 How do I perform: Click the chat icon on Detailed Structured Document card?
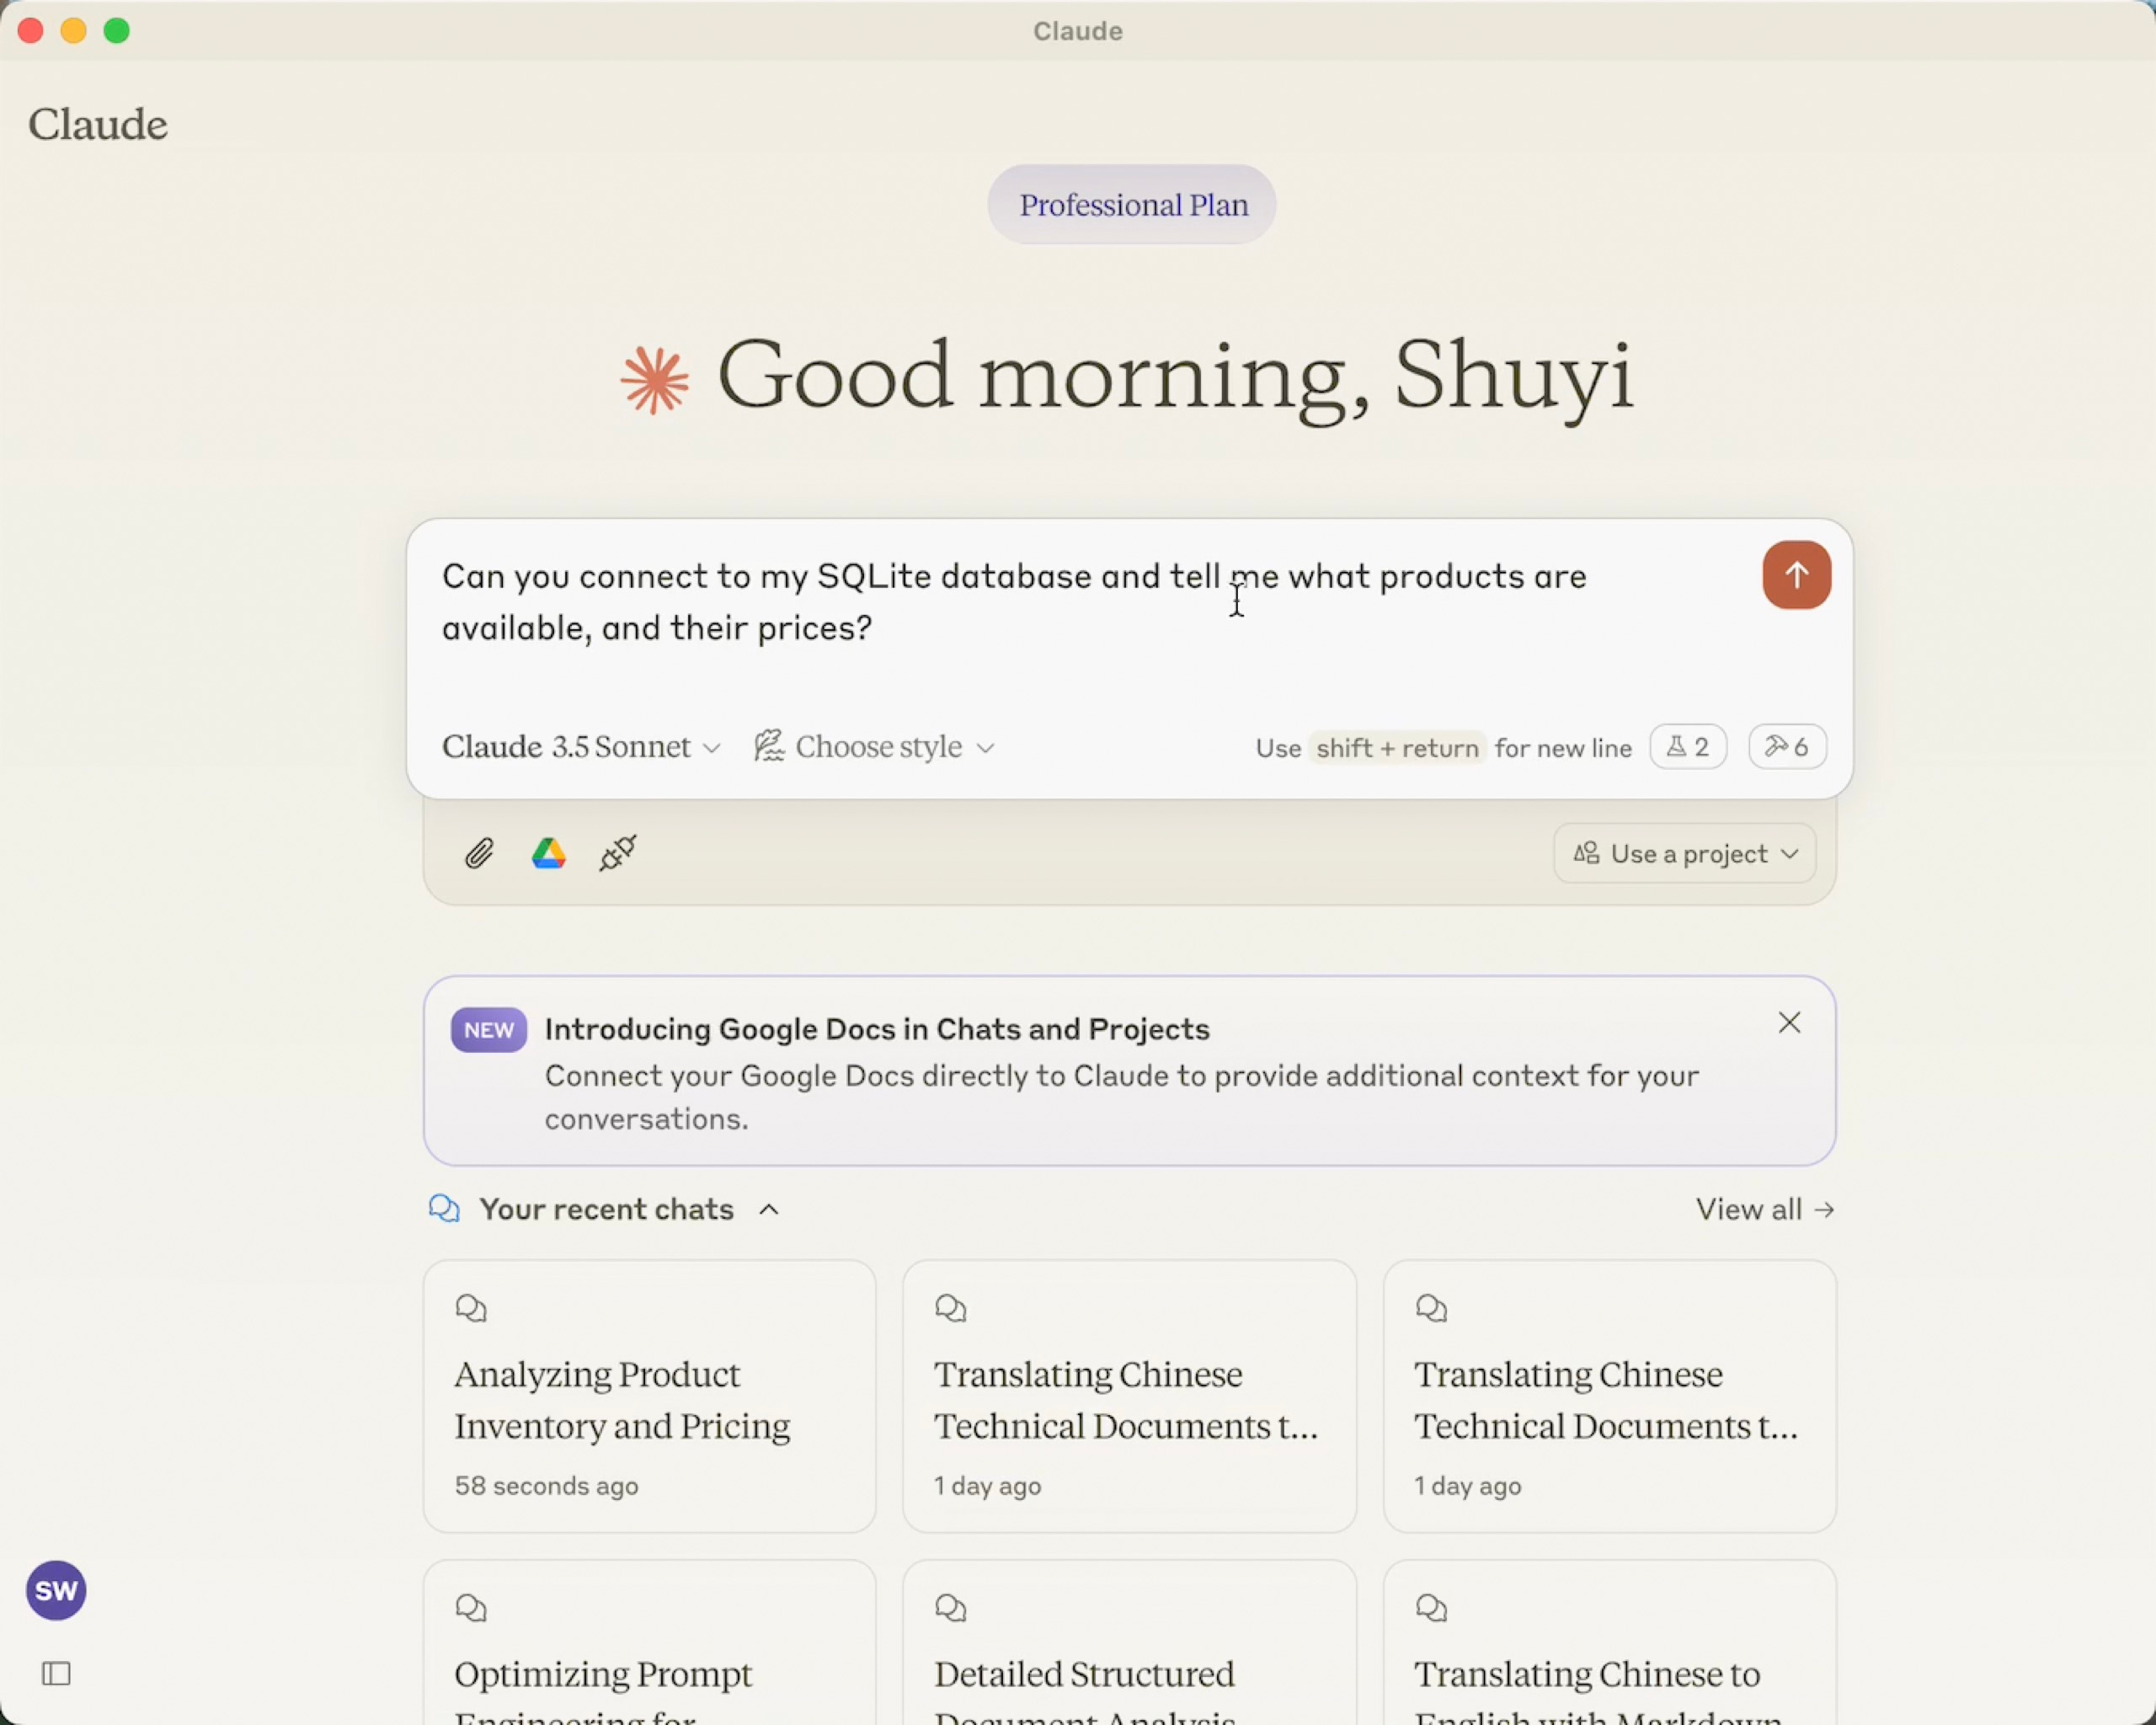tap(951, 1608)
